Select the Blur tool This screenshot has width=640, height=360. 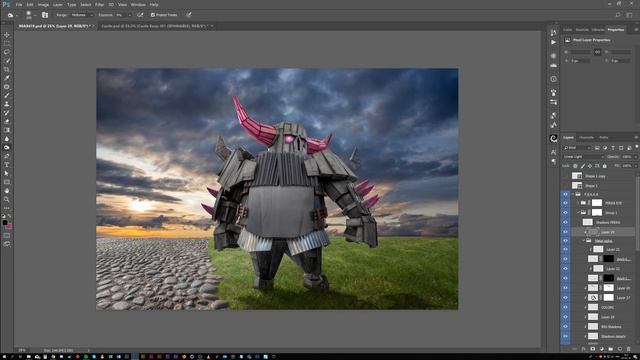7,139
